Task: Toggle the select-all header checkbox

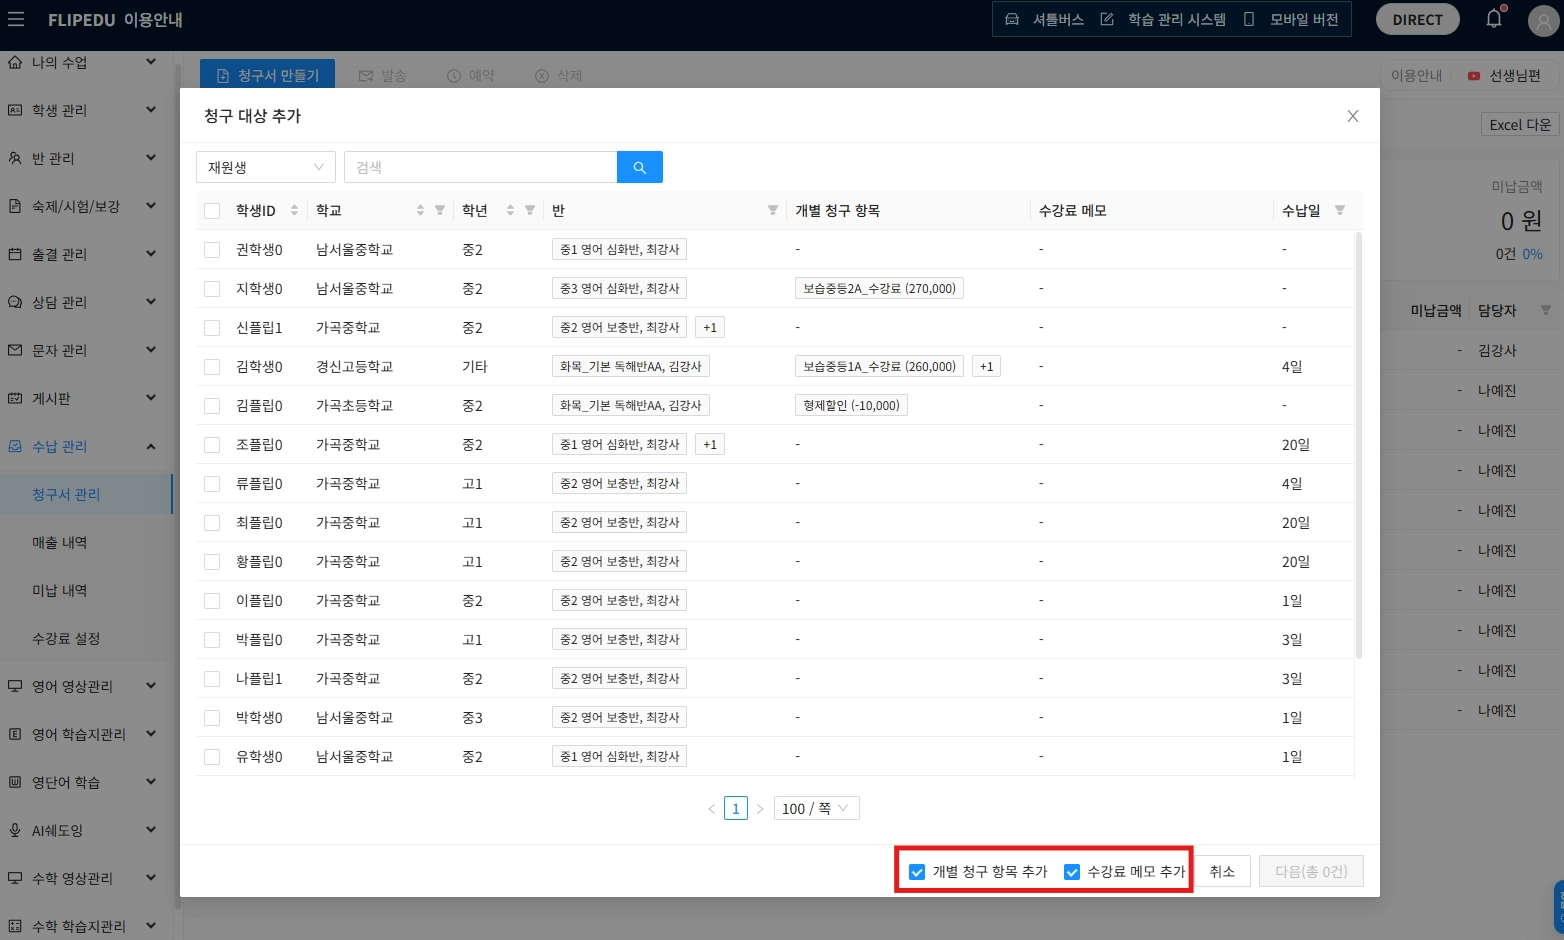Action: (212, 211)
